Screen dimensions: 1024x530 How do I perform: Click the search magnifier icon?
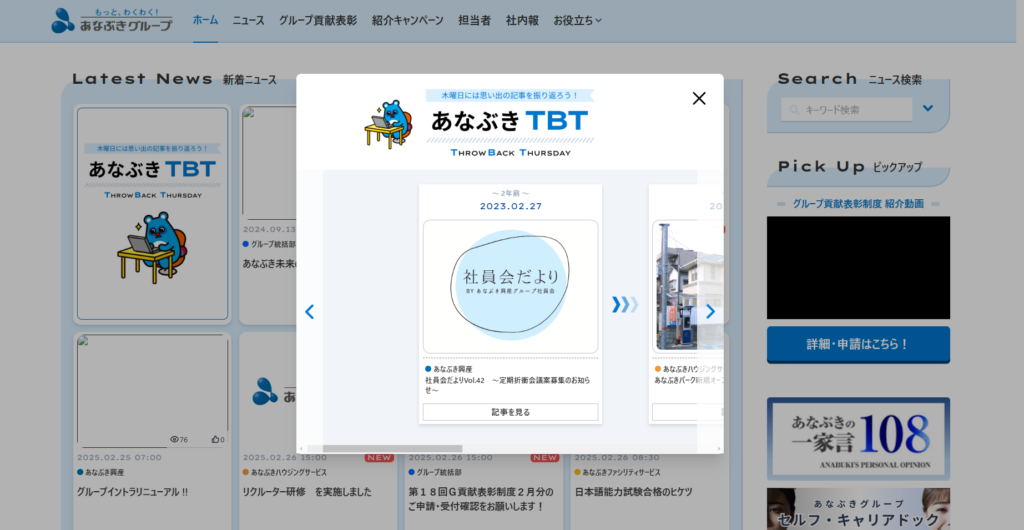pos(794,110)
